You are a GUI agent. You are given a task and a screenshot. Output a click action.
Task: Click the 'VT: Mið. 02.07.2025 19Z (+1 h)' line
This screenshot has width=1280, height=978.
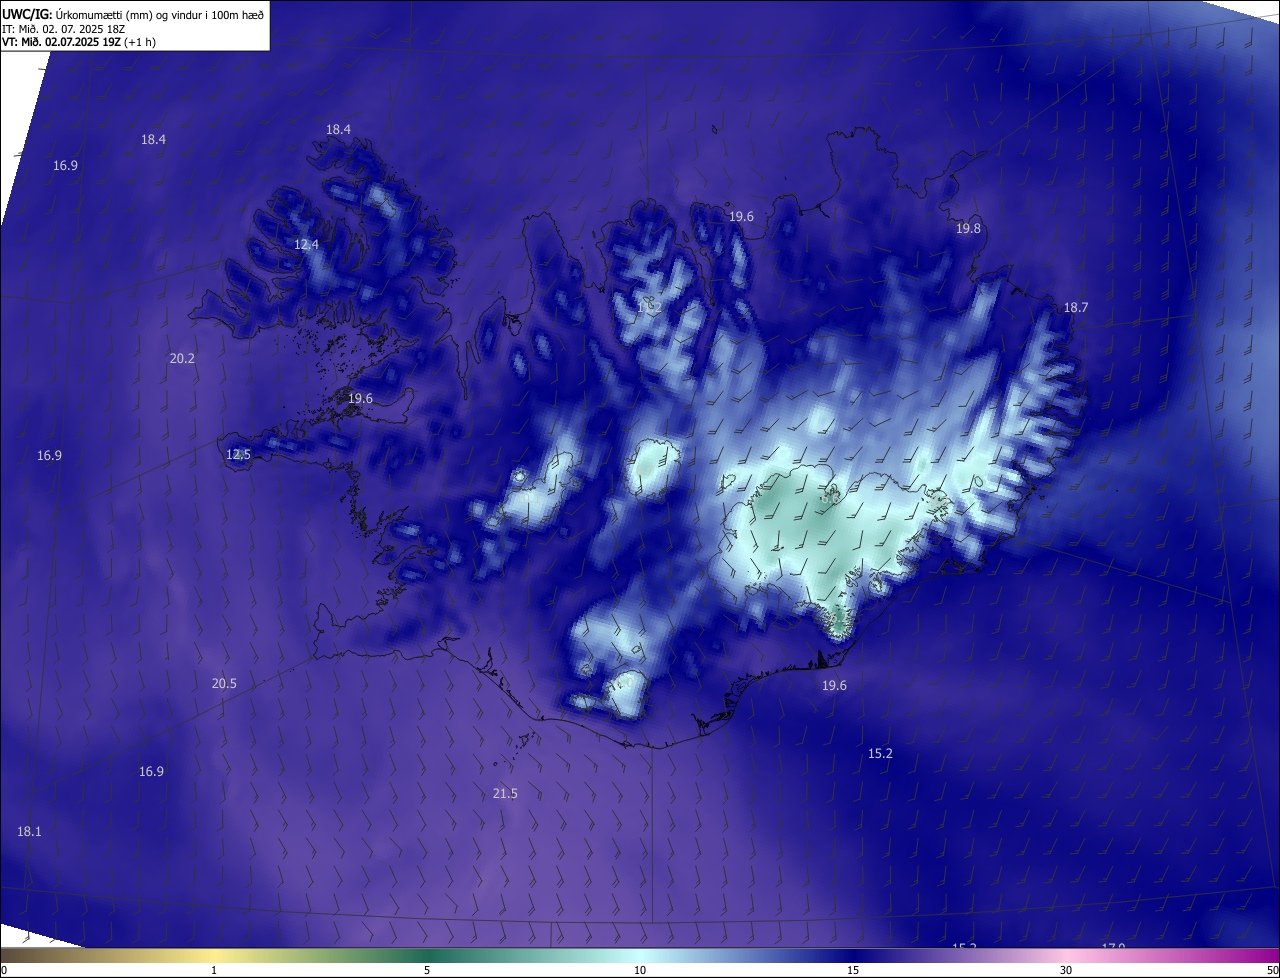click(79, 42)
